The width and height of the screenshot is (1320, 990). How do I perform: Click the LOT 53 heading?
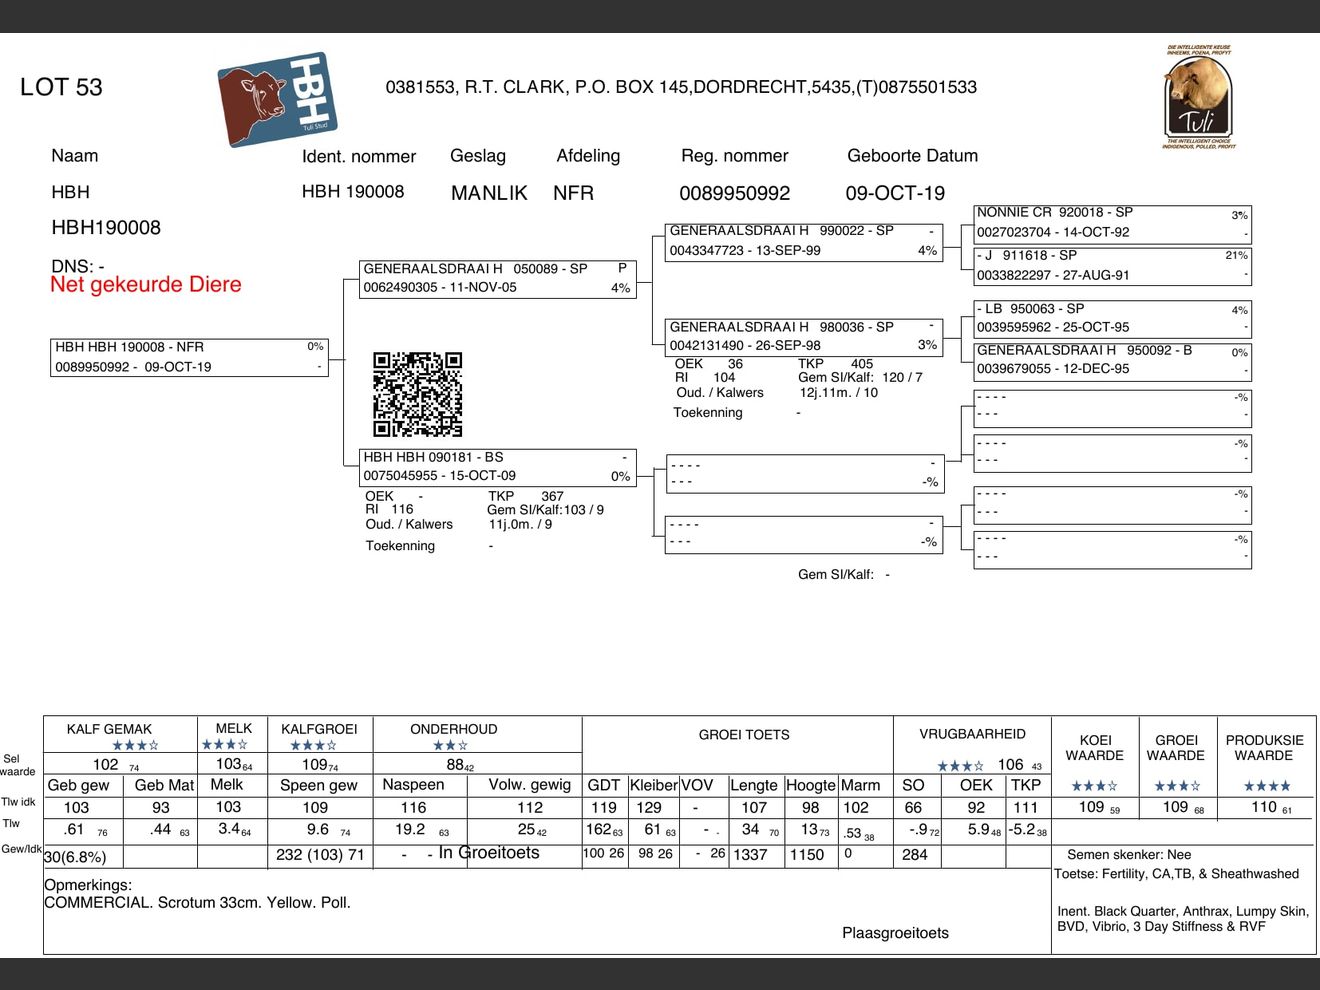(61, 88)
